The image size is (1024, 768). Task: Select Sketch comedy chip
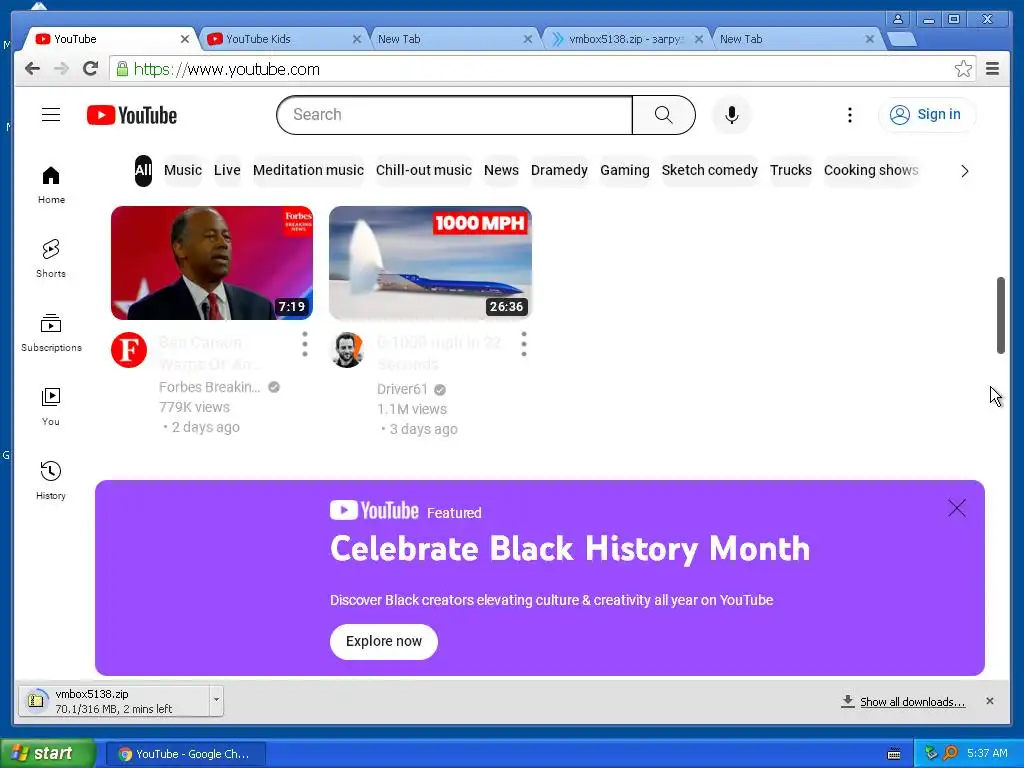point(710,170)
